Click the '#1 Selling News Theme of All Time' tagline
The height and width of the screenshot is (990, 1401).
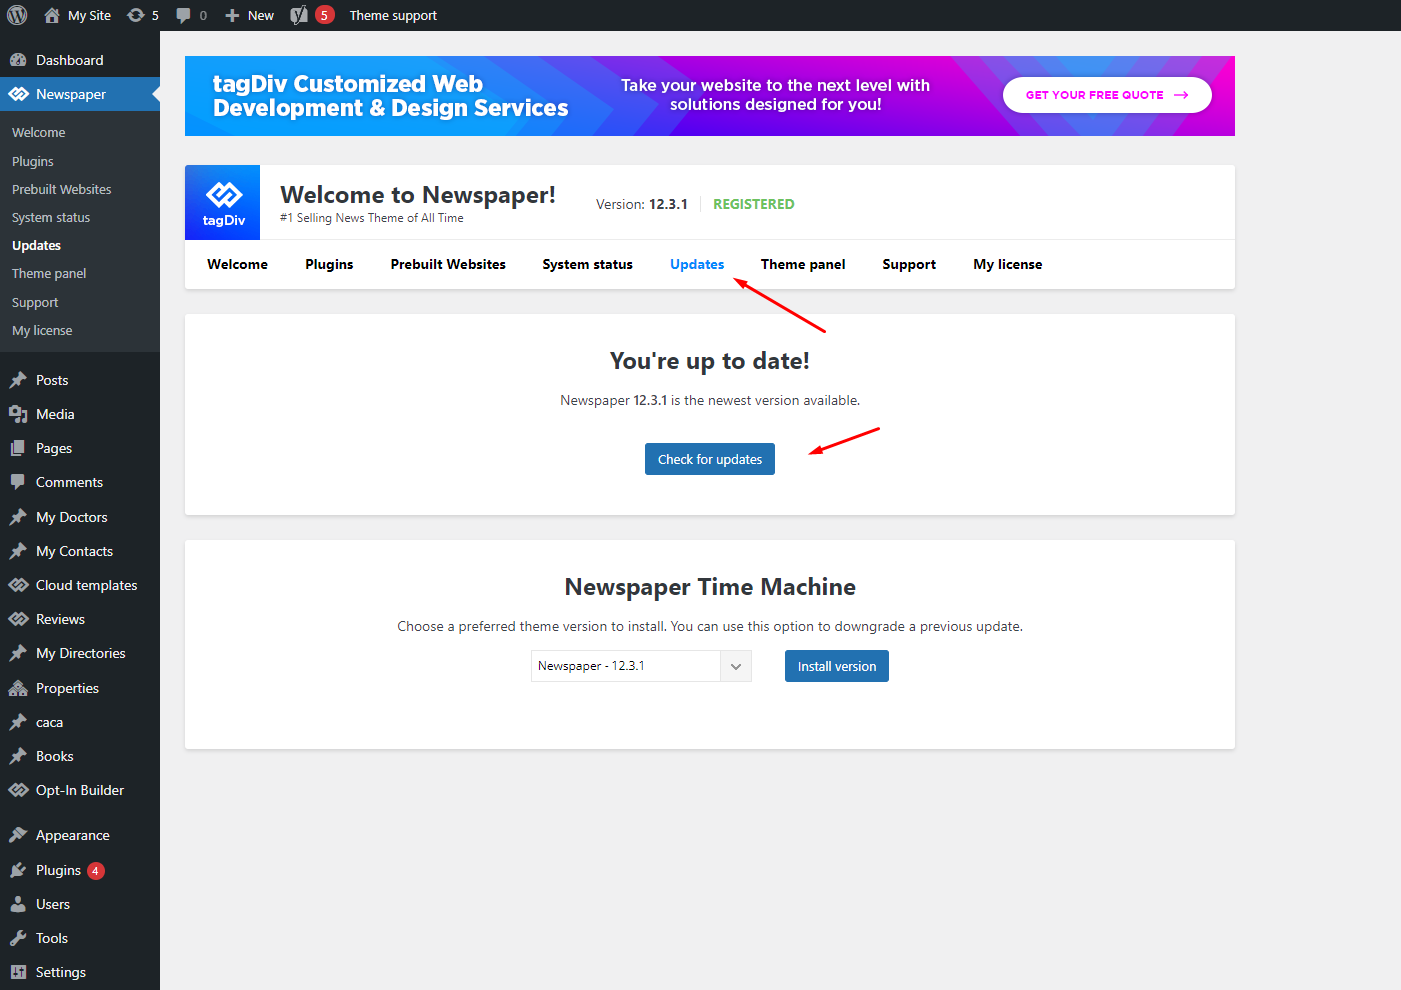click(372, 218)
